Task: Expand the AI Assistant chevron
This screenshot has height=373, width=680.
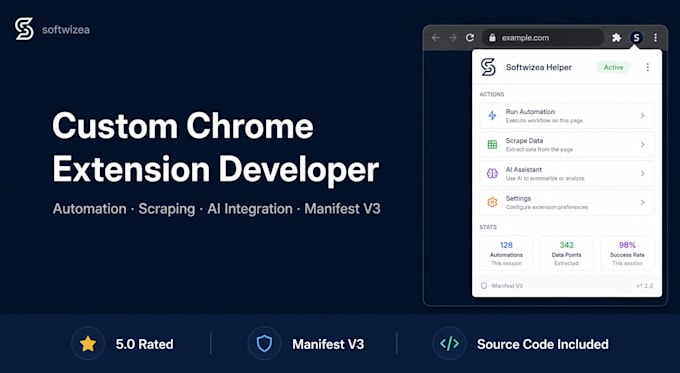Action: pyautogui.click(x=643, y=173)
